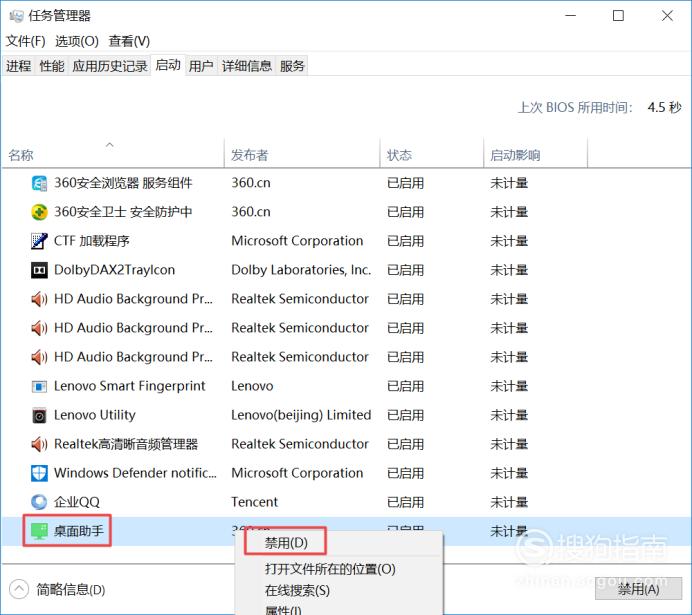Select the Lenovo Smart Fingerprint entry
Viewport: 692px width, 615px height.
(130, 386)
